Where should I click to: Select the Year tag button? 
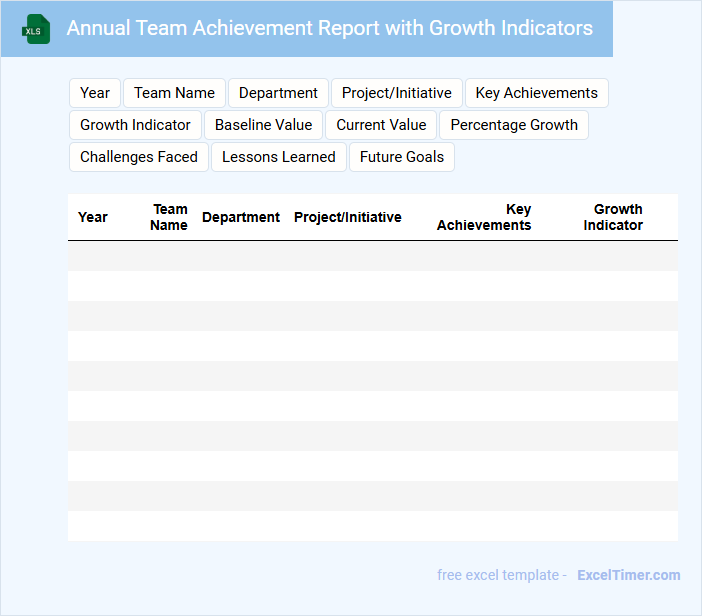coord(95,93)
